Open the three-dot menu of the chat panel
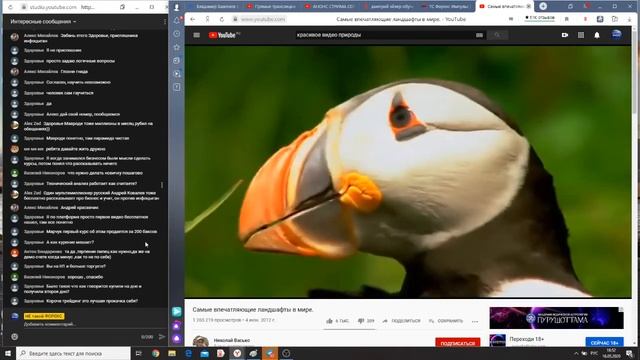 point(164,22)
